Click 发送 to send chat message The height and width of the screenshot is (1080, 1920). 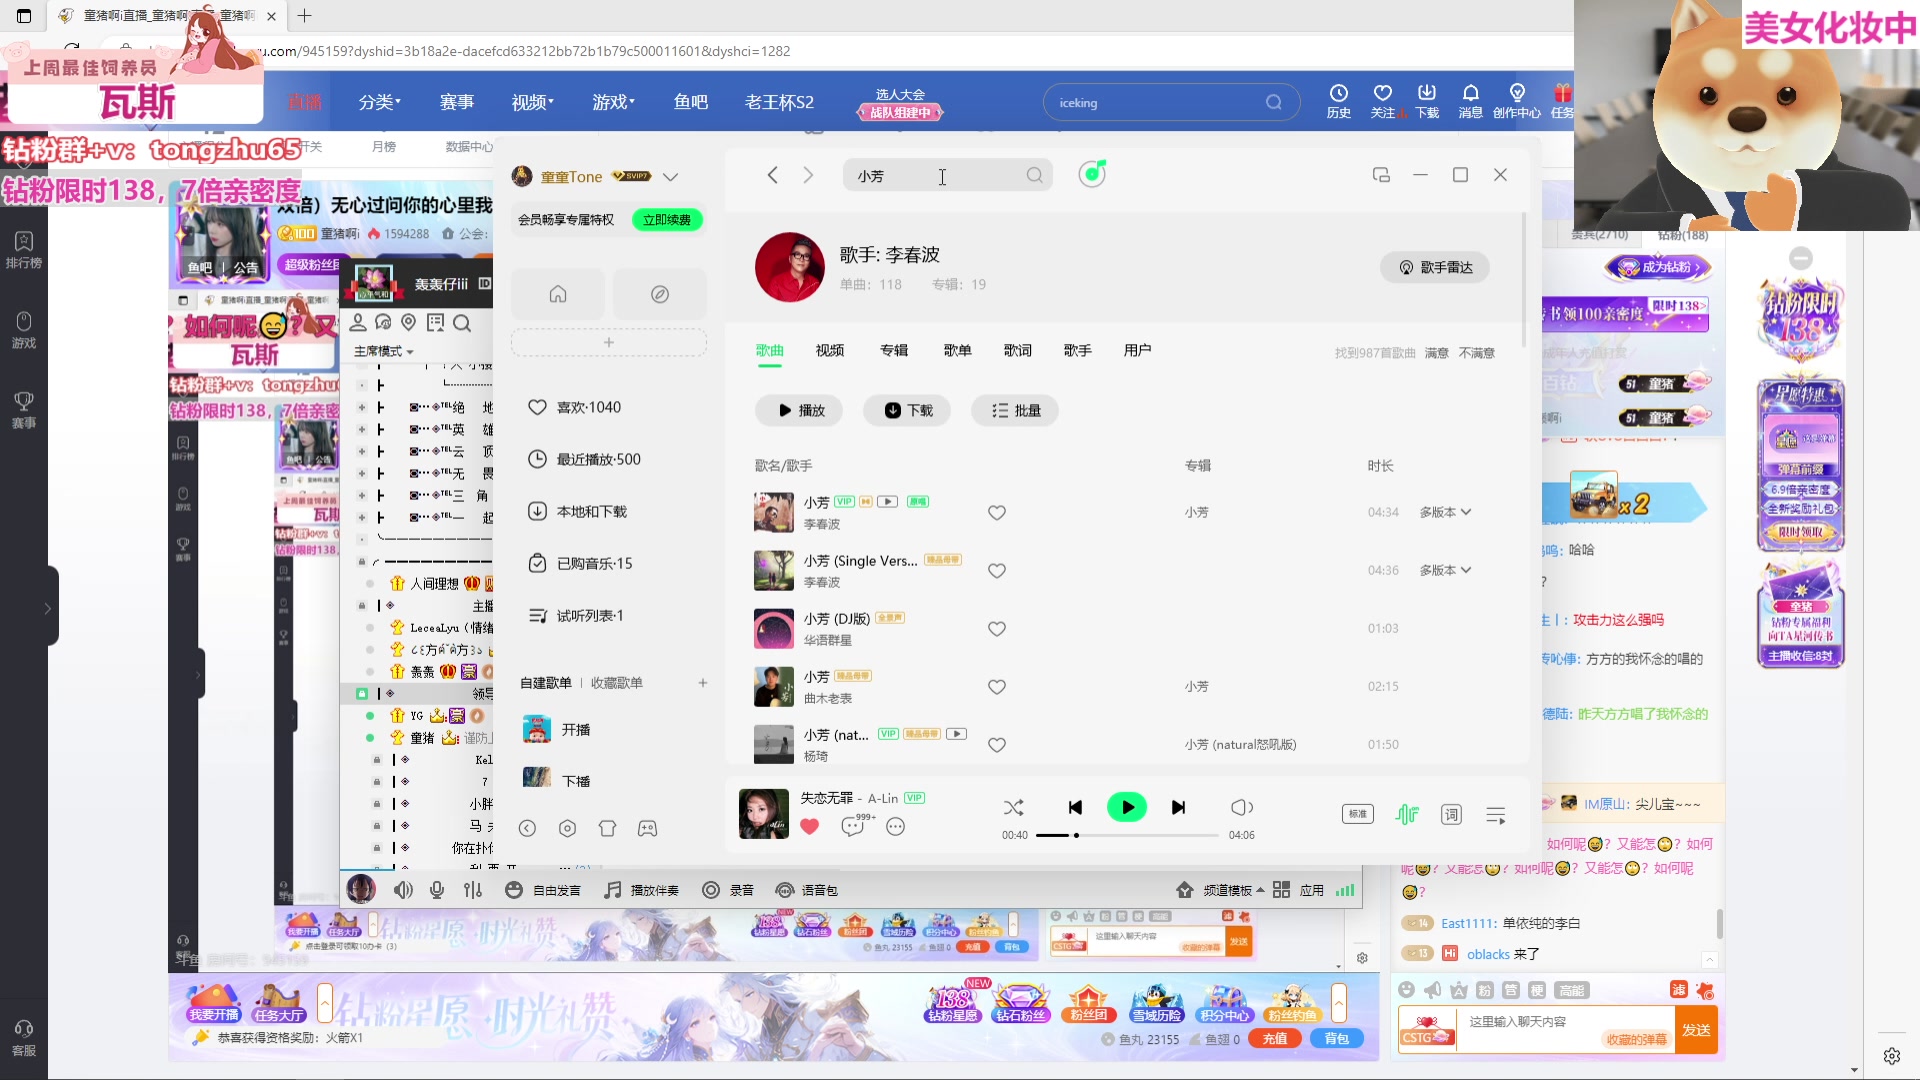pyautogui.click(x=1696, y=1030)
